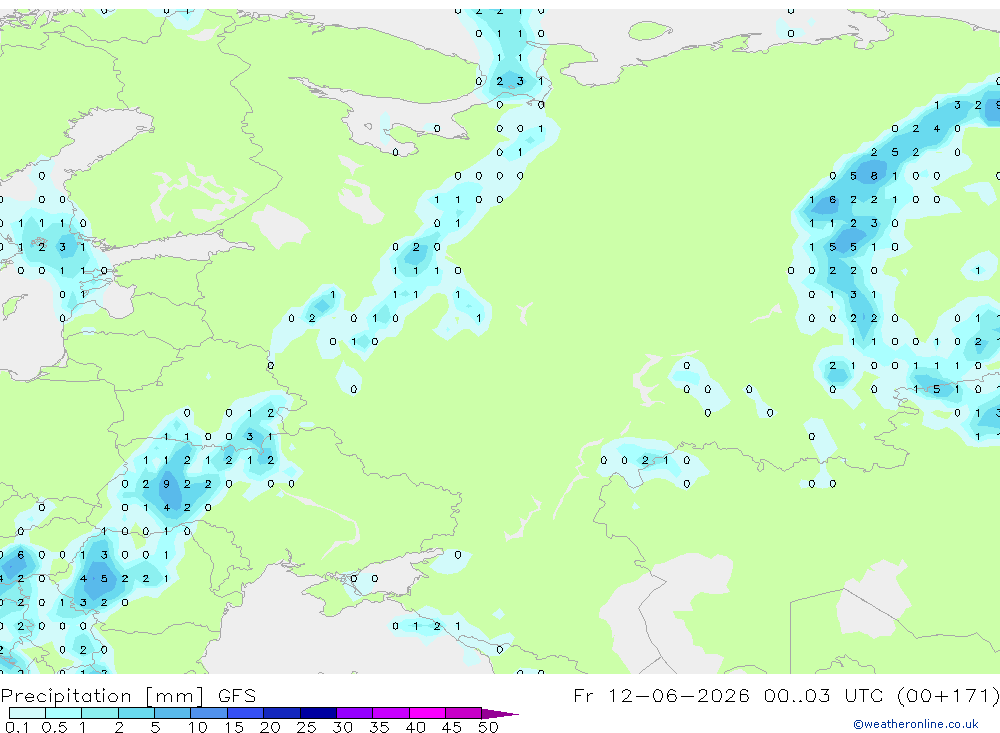Click the '25' legend scale label

(x=306, y=727)
